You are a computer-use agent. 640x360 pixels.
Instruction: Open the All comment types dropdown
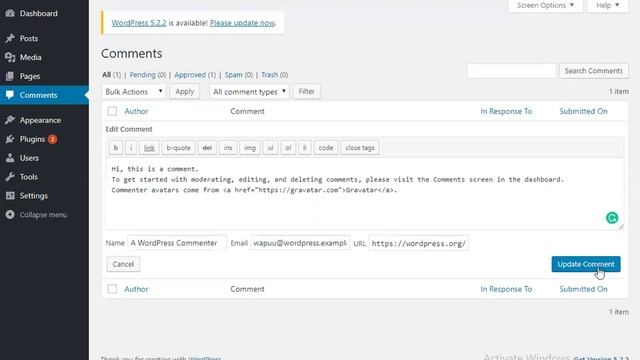pyautogui.click(x=249, y=91)
